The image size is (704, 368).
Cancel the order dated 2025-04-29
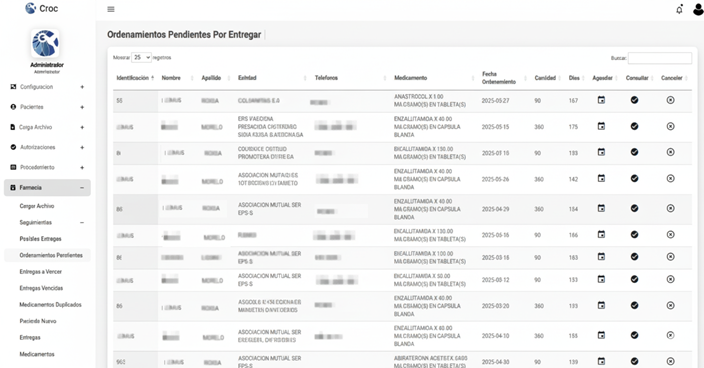pyautogui.click(x=670, y=208)
